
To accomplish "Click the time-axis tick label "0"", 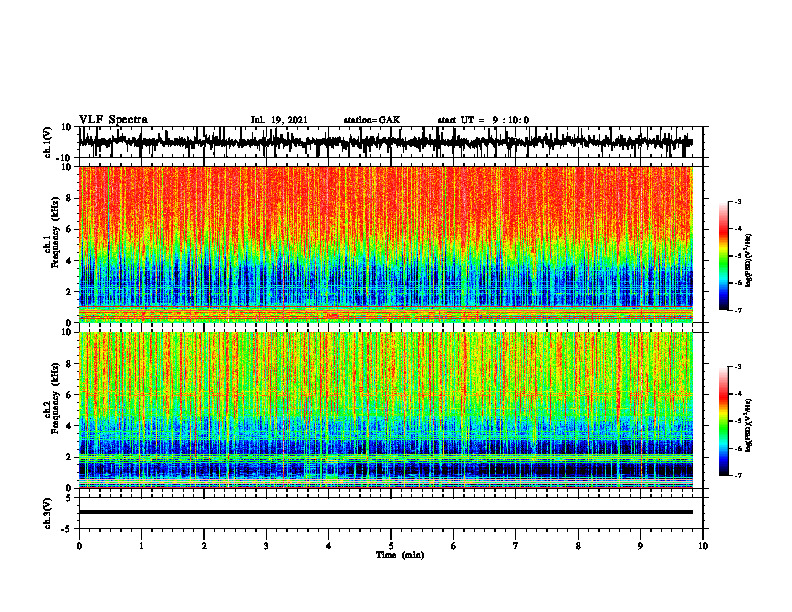I will [x=79, y=546].
